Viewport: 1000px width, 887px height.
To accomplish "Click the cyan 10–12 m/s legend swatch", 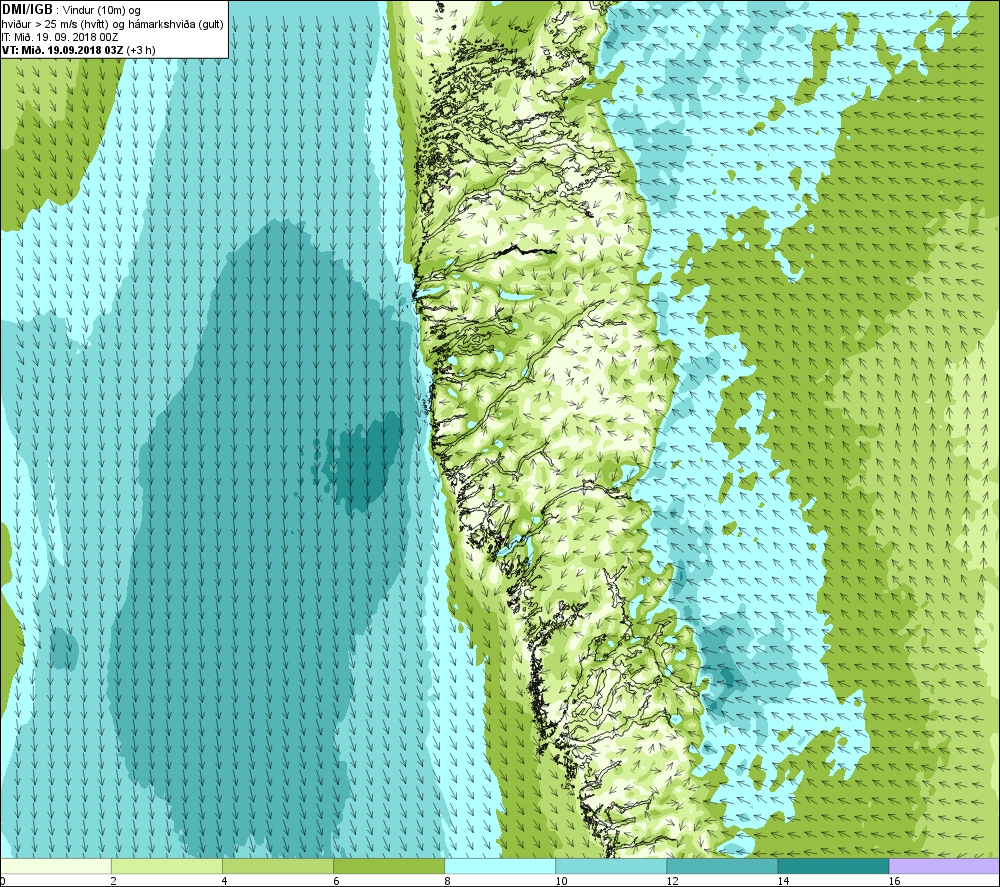I will coord(610,866).
